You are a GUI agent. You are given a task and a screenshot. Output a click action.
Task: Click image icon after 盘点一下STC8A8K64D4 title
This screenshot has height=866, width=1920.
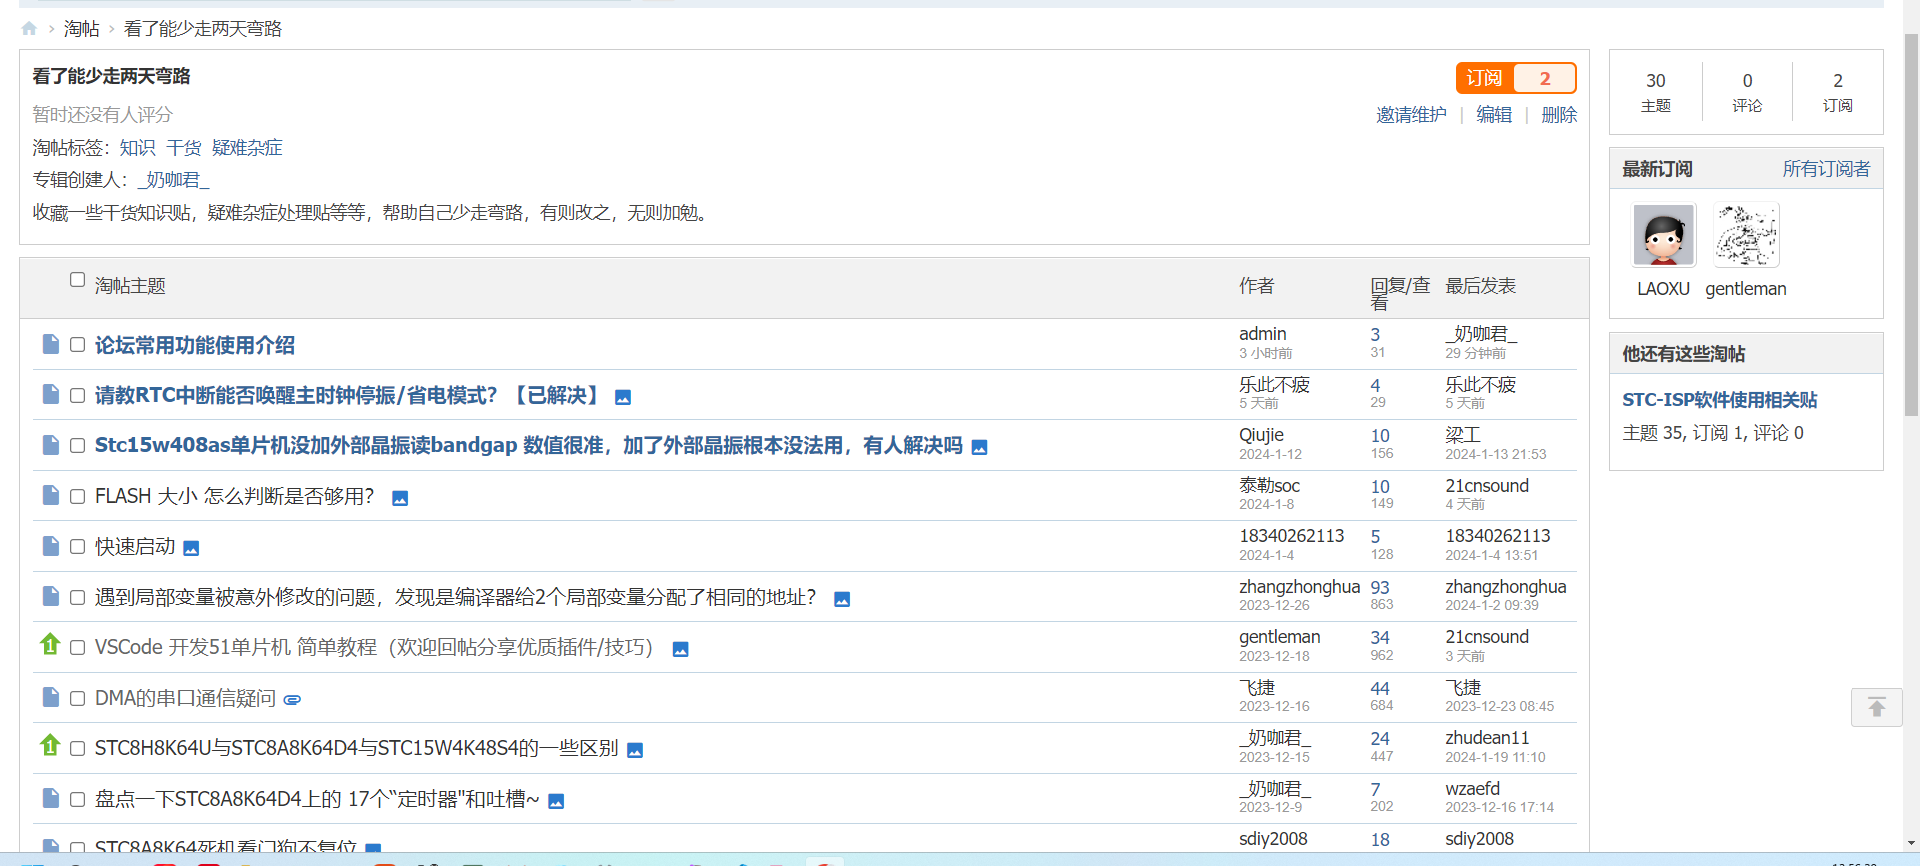557,802
